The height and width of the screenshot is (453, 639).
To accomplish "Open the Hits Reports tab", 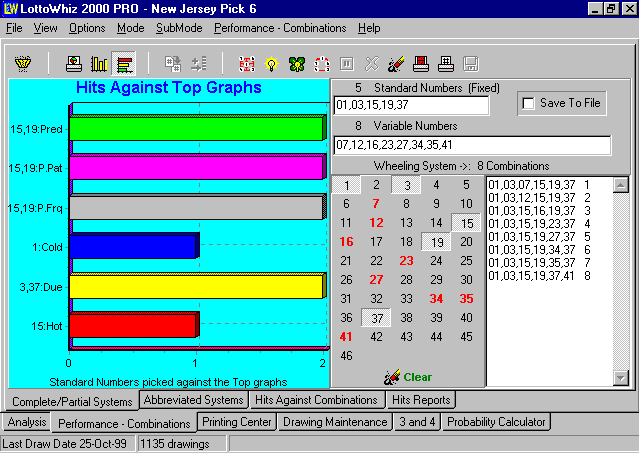I will coord(421,400).
